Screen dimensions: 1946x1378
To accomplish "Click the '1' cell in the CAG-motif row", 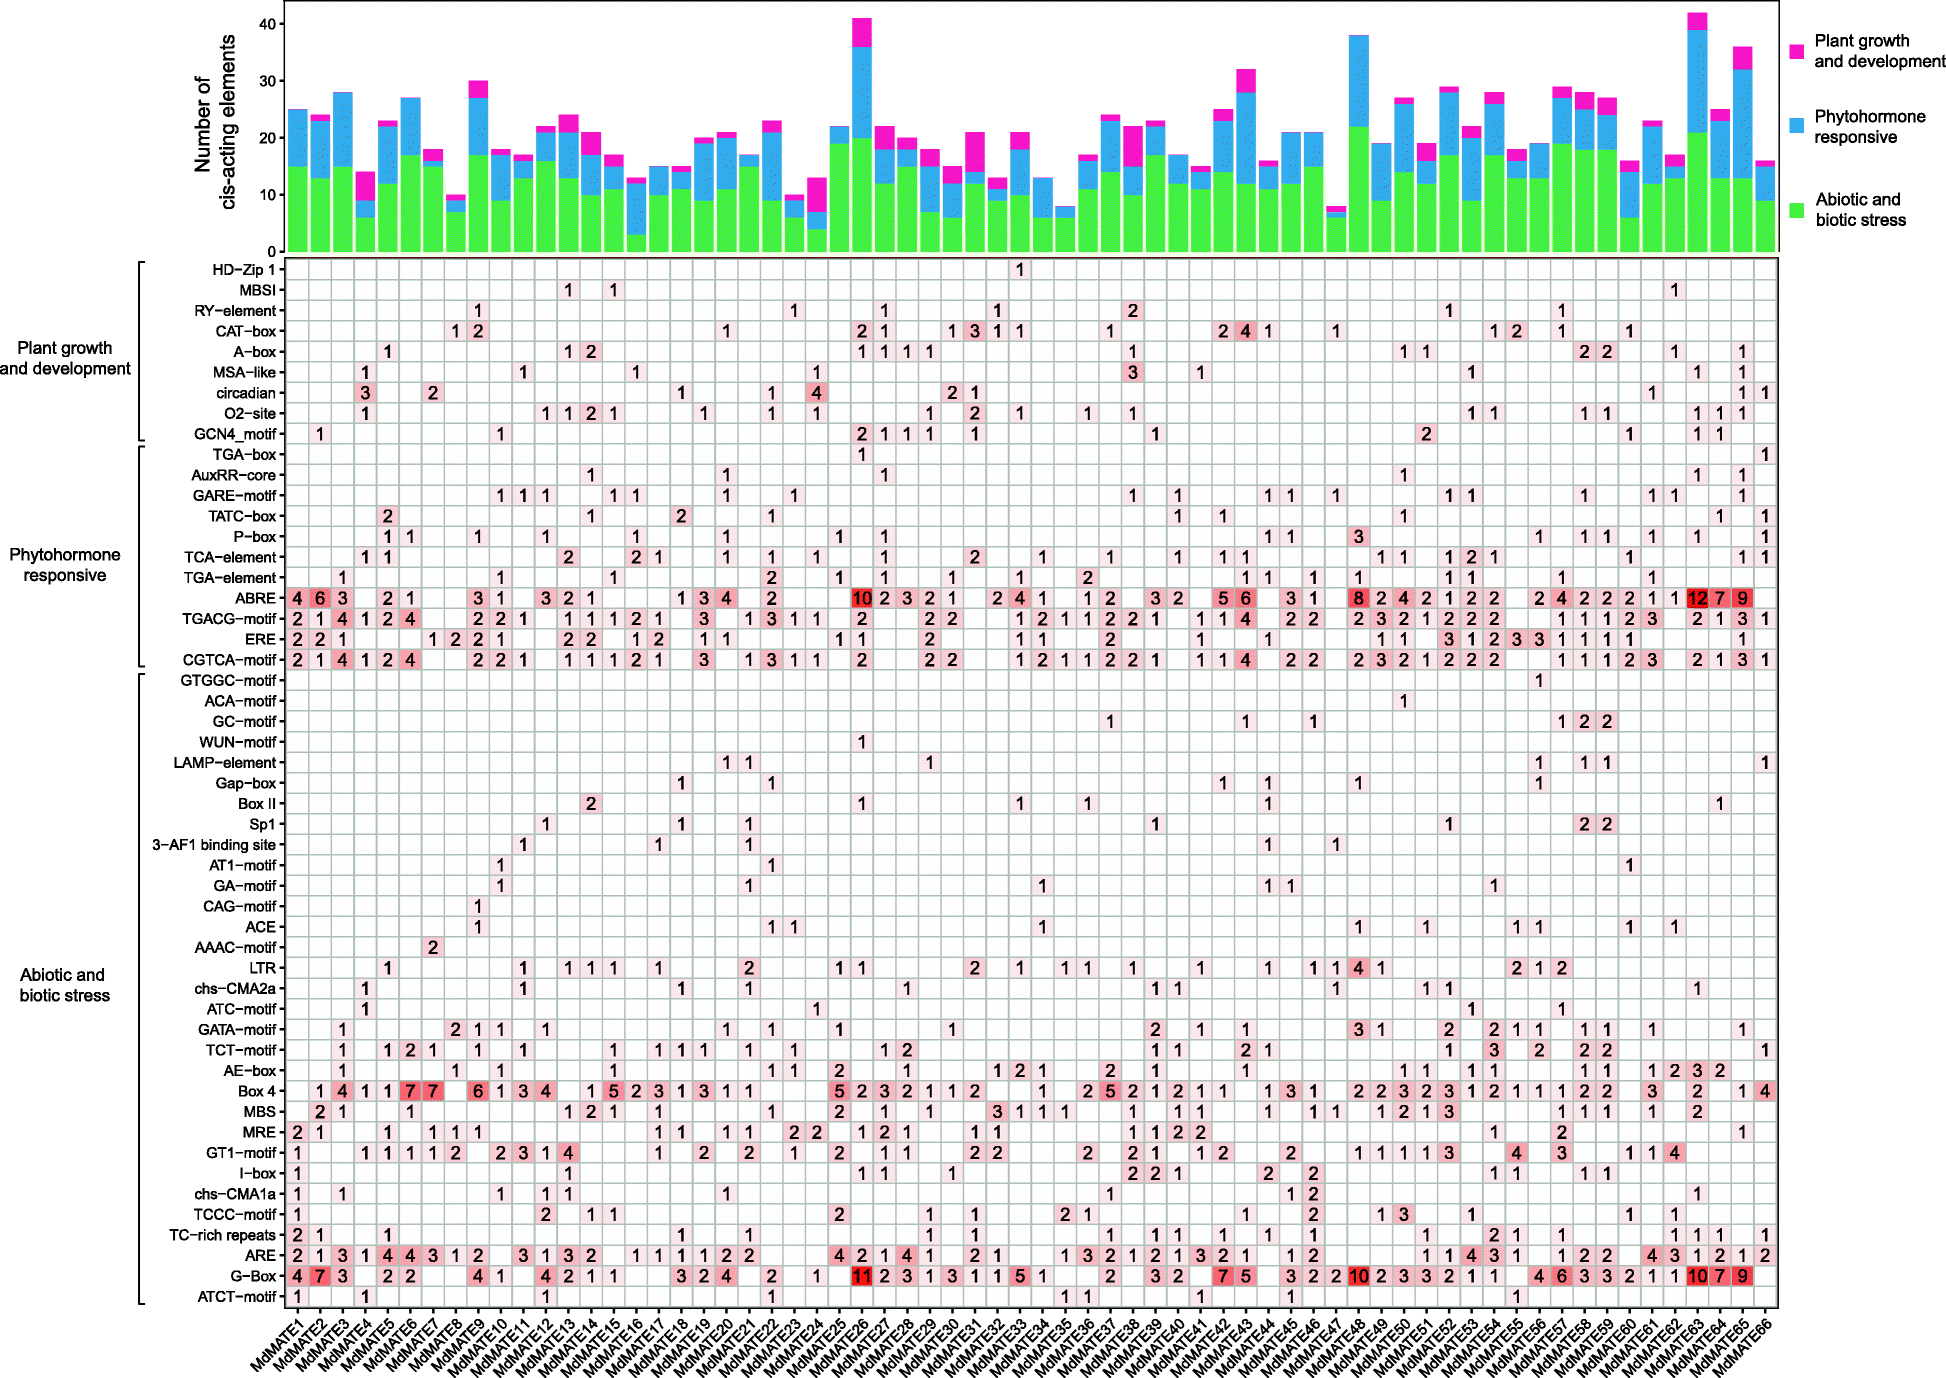I will point(478,906).
